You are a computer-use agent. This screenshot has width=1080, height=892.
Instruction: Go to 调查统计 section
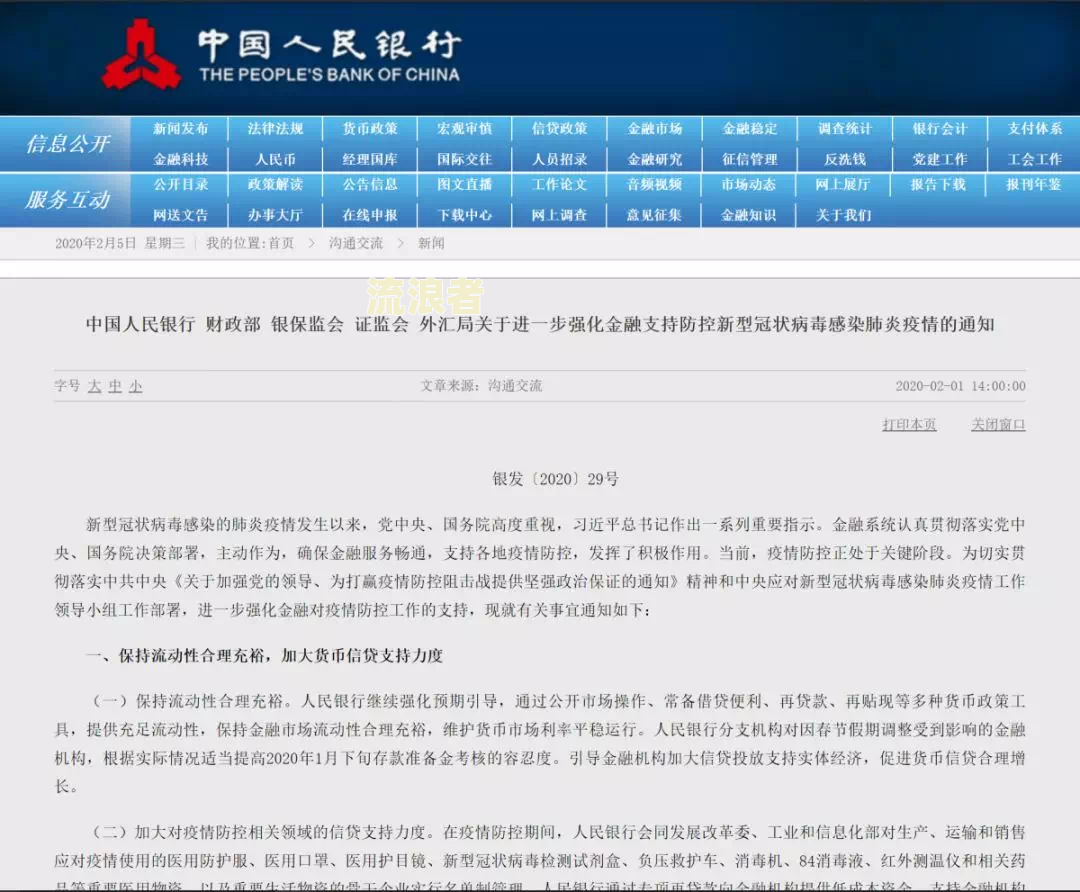pos(844,129)
